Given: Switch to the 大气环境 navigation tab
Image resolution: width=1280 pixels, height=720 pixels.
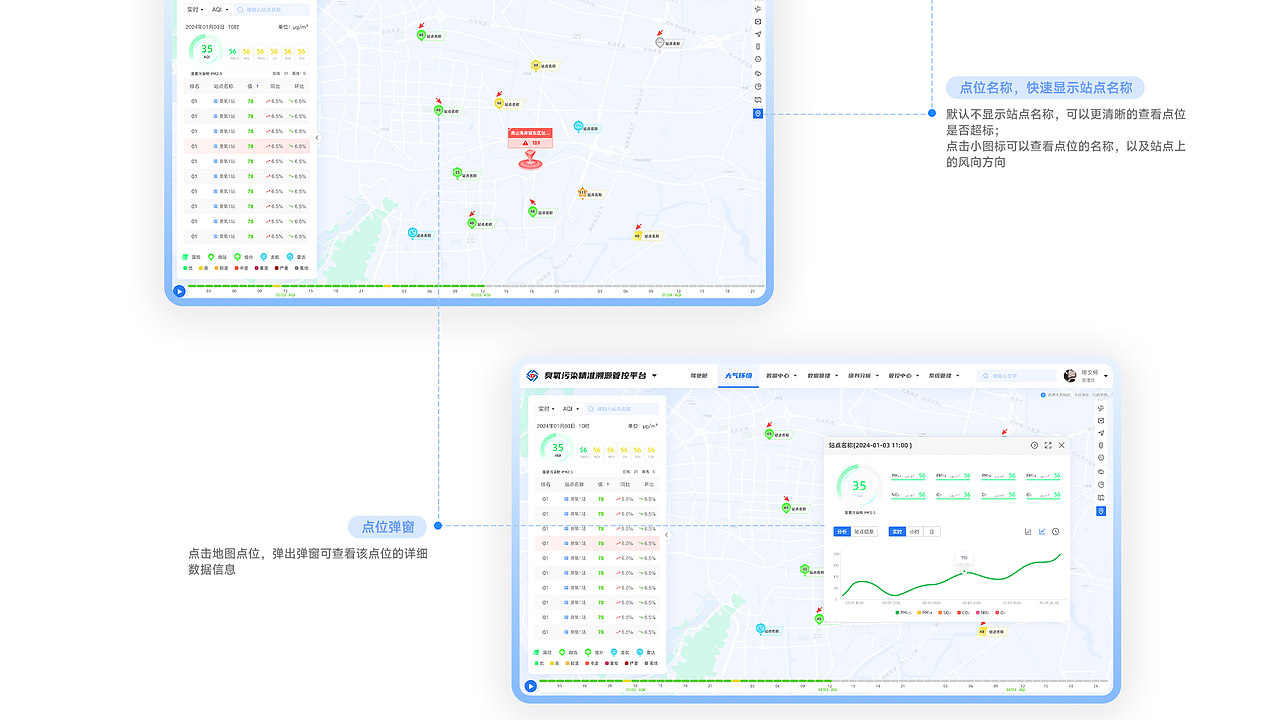Looking at the screenshot, I should [x=738, y=375].
